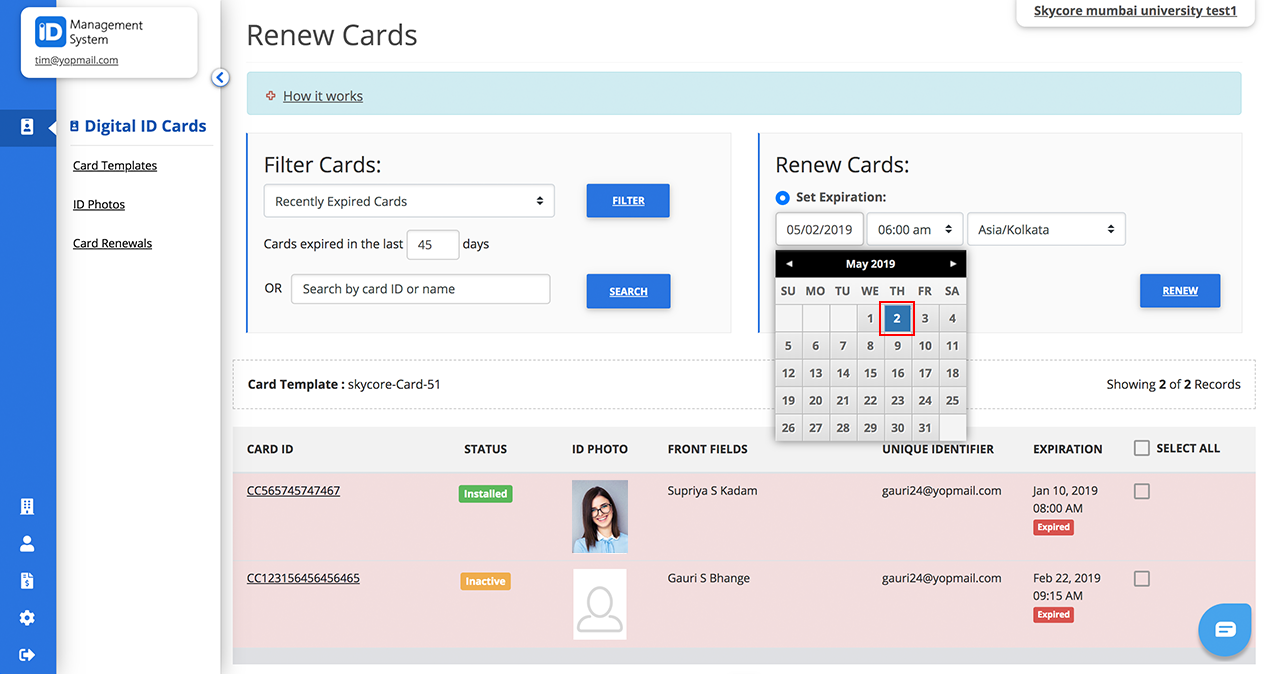Click the FILTER button
The image size is (1266, 674).
point(628,200)
